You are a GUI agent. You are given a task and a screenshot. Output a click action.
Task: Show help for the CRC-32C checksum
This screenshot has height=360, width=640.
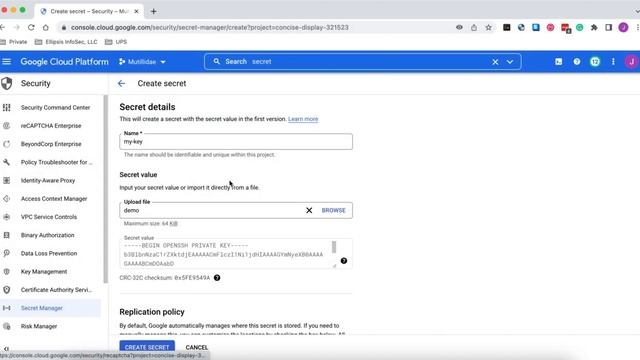click(217, 278)
